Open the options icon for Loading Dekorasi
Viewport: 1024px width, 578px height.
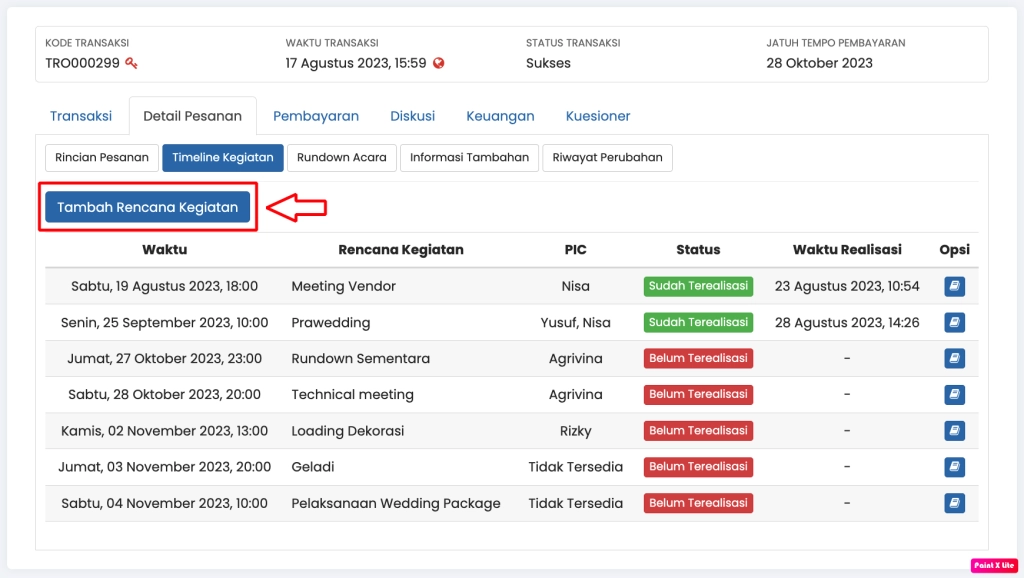(954, 431)
